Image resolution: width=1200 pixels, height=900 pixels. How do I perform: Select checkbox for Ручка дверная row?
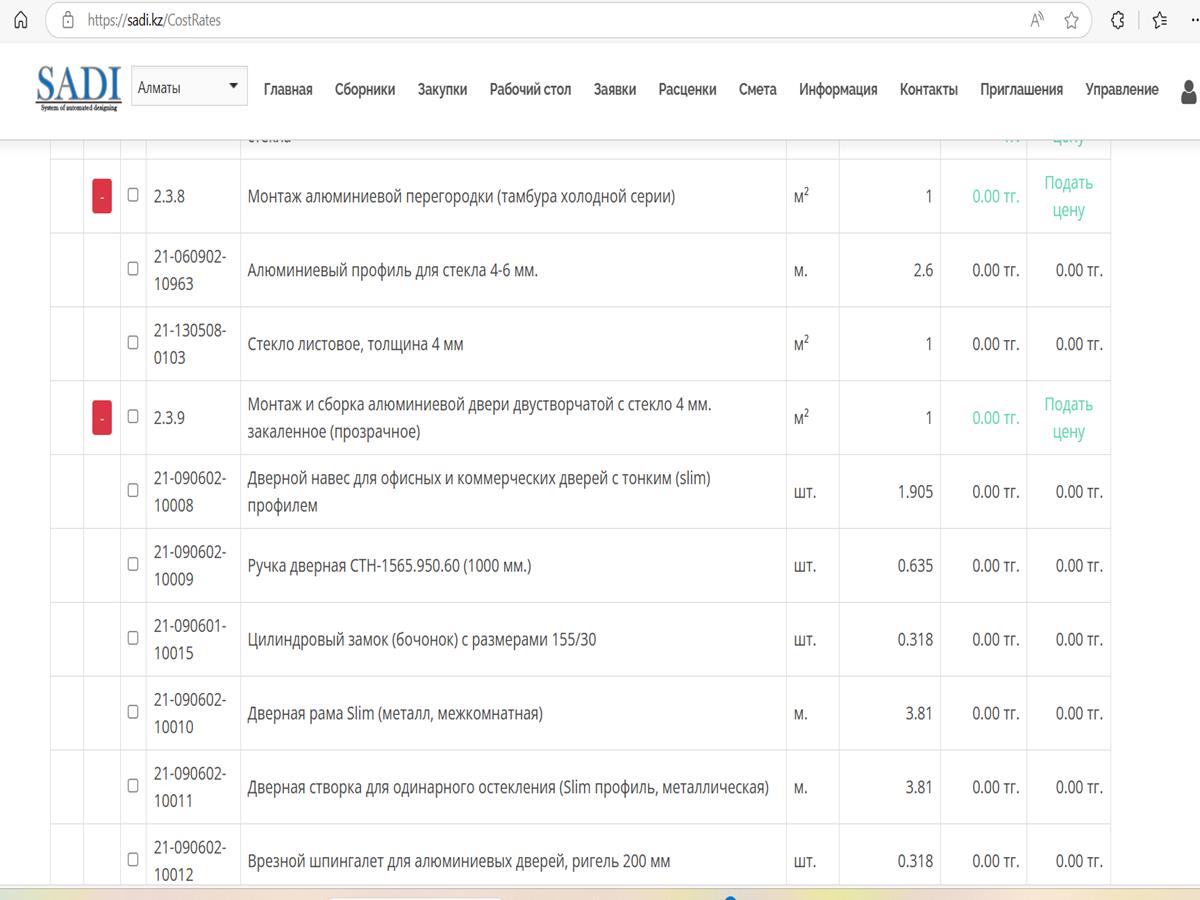pyautogui.click(x=133, y=564)
